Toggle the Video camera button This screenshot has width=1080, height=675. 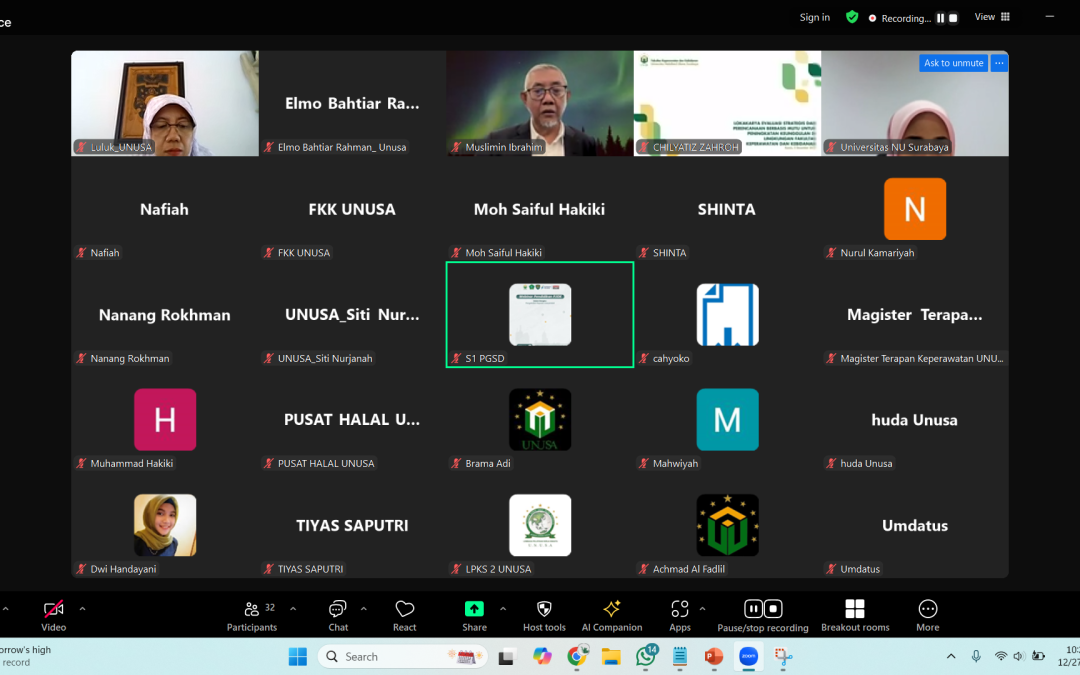54,615
